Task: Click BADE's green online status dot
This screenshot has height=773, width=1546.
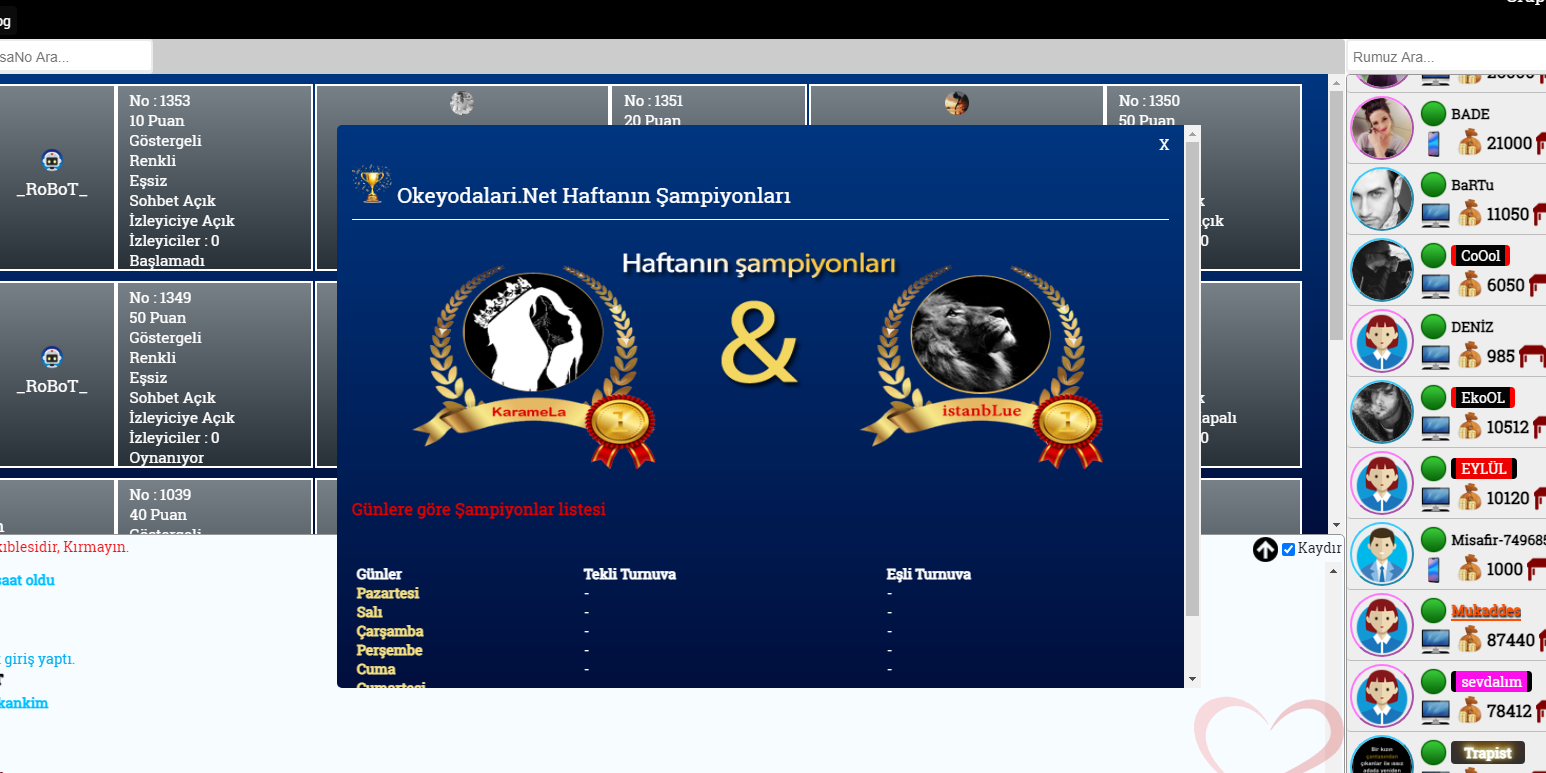Action: click(1434, 114)
